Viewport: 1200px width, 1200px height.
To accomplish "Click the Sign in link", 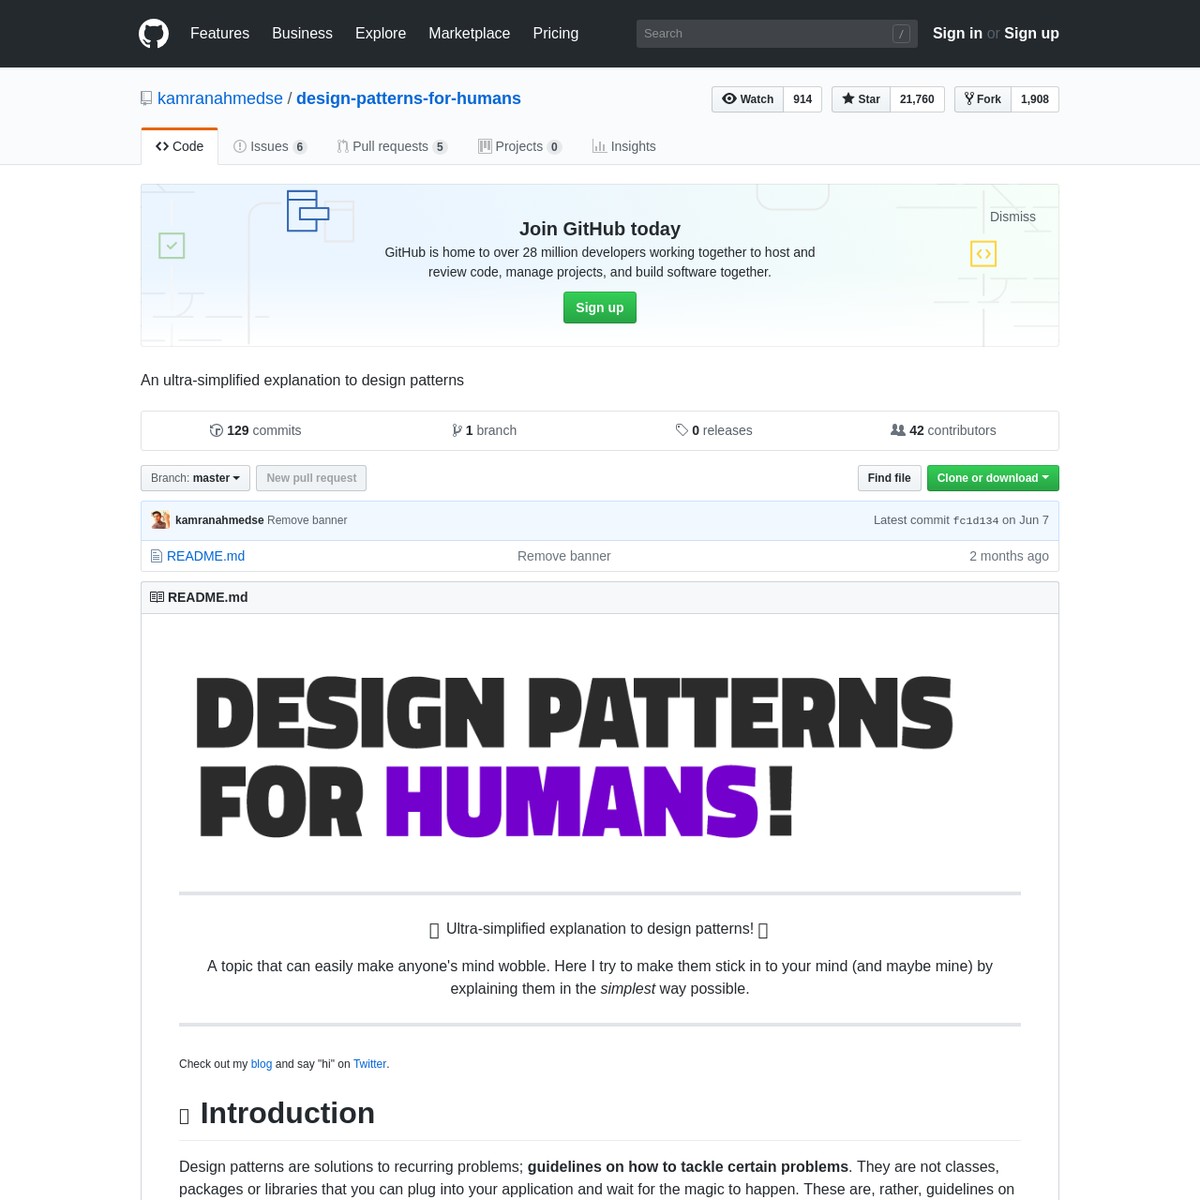I will click(x=957, y=33).
